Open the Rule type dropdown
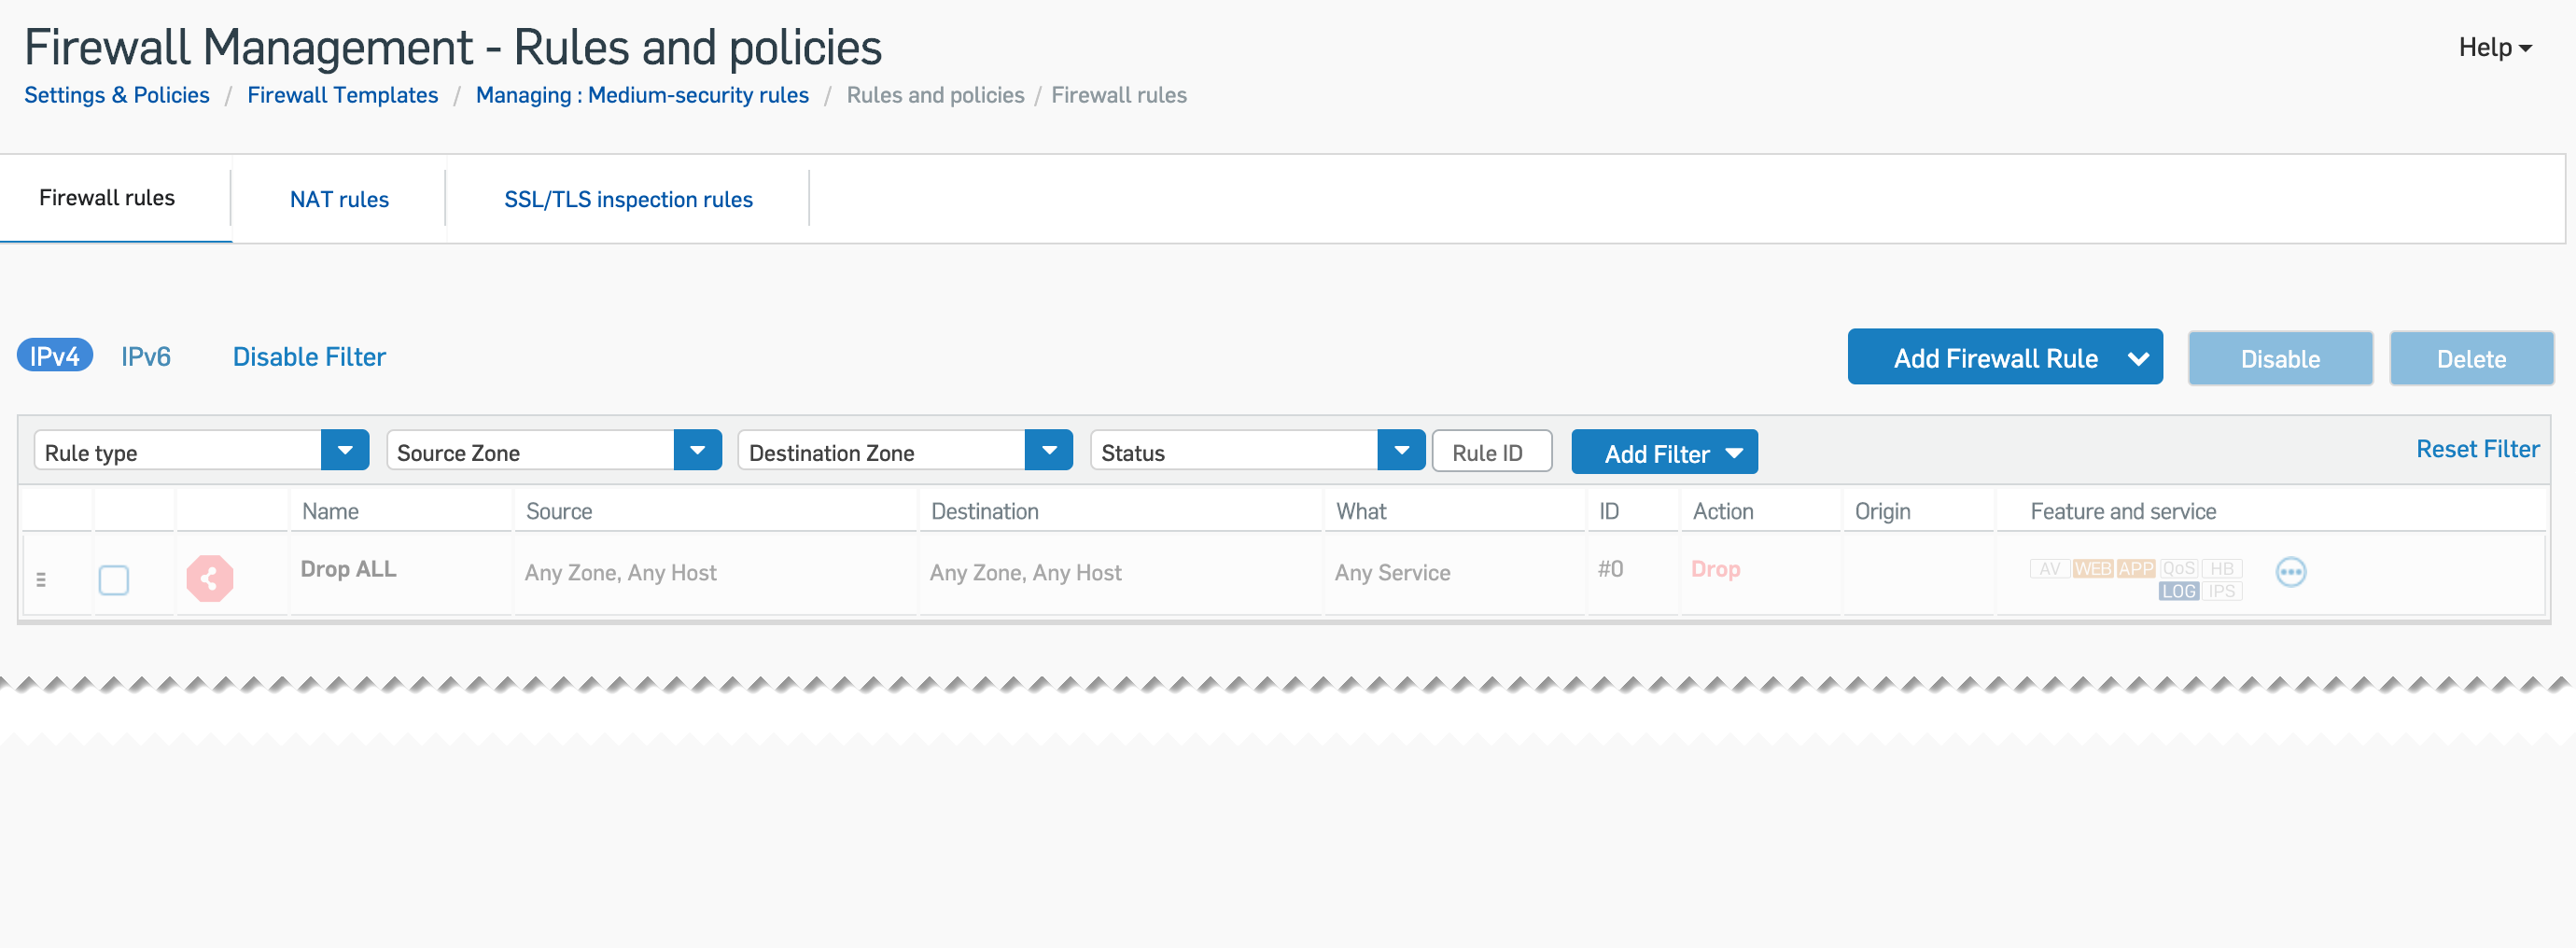2576x948 pixels. click(x=345, y=450)
